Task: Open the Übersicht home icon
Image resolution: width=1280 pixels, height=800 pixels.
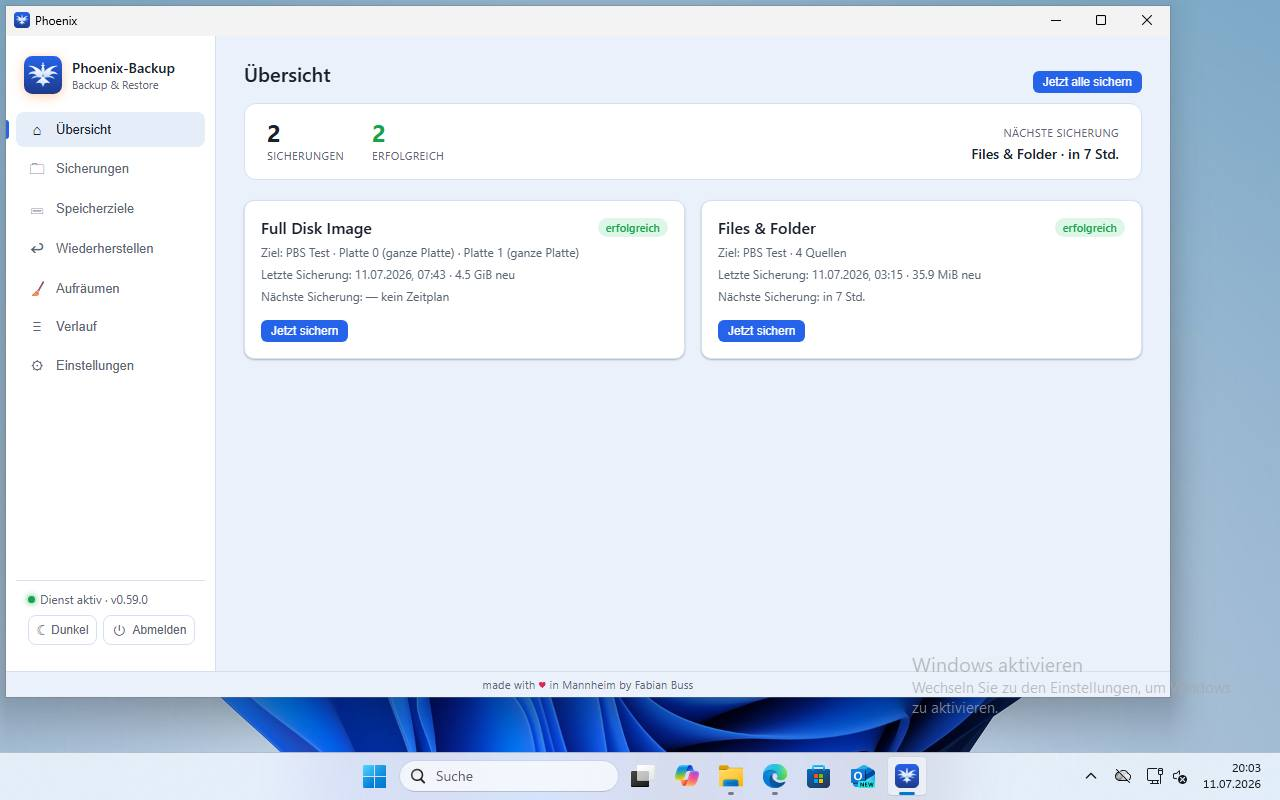Action: (x=37, y=130)
